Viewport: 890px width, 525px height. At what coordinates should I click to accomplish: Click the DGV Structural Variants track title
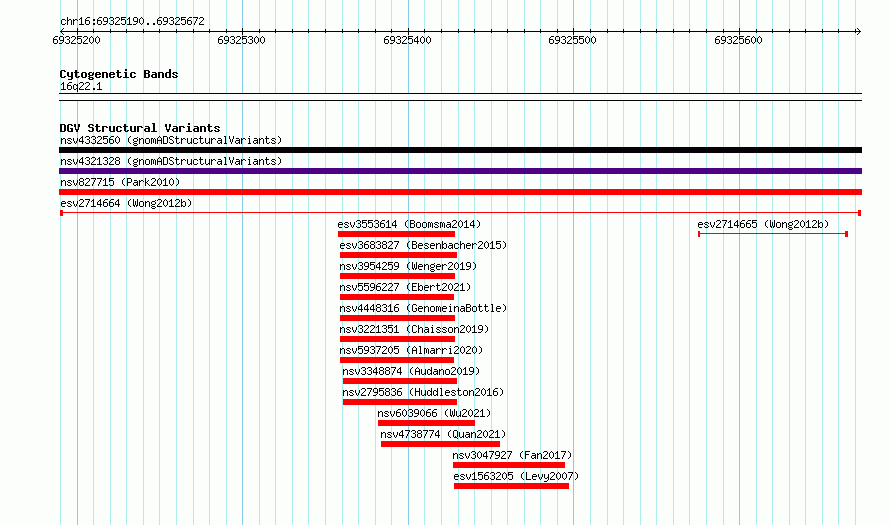coord(140,128)
